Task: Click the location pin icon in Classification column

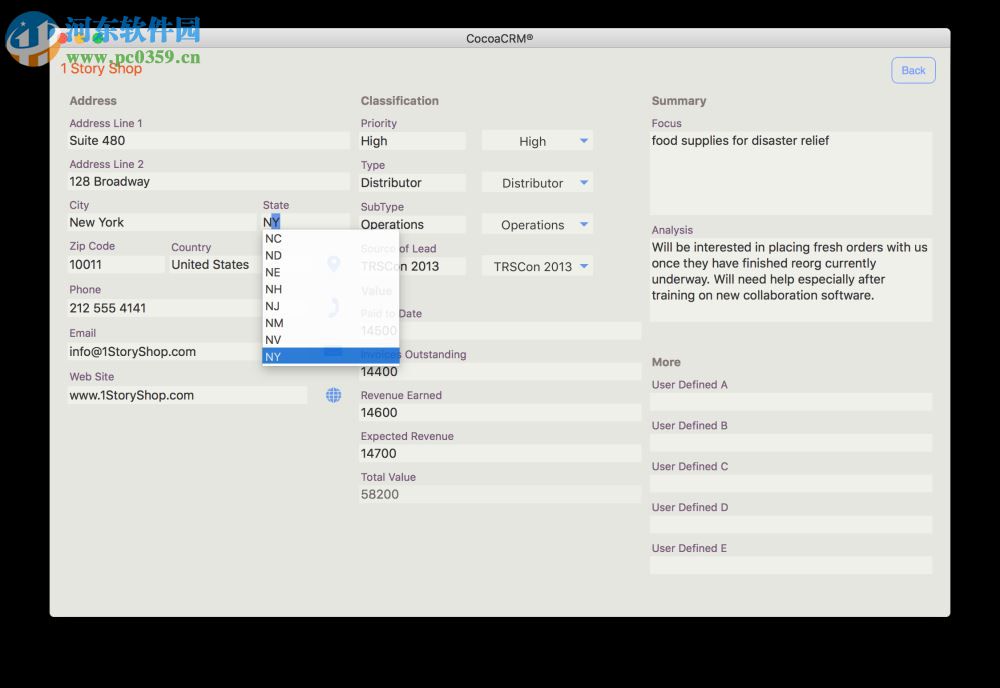Action: point(334,265)
